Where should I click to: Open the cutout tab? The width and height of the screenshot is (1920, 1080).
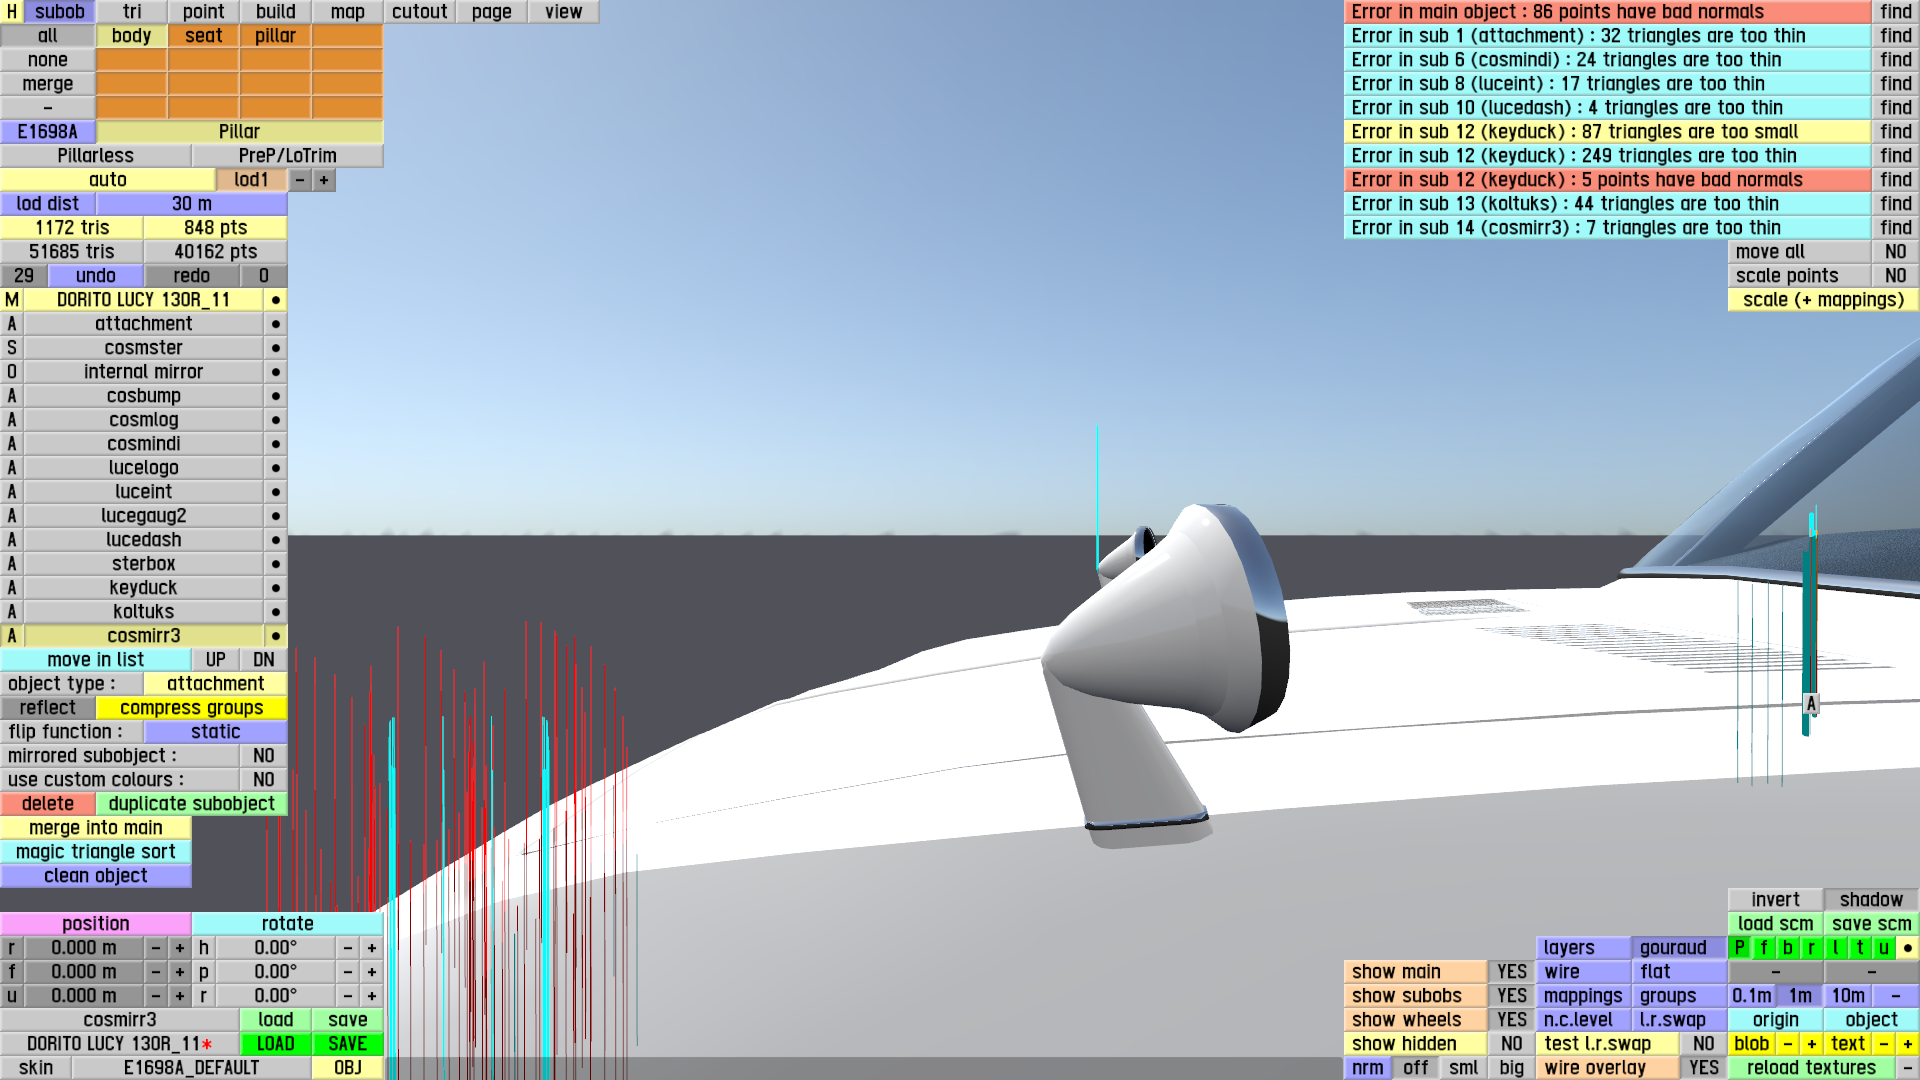point(419,12)
